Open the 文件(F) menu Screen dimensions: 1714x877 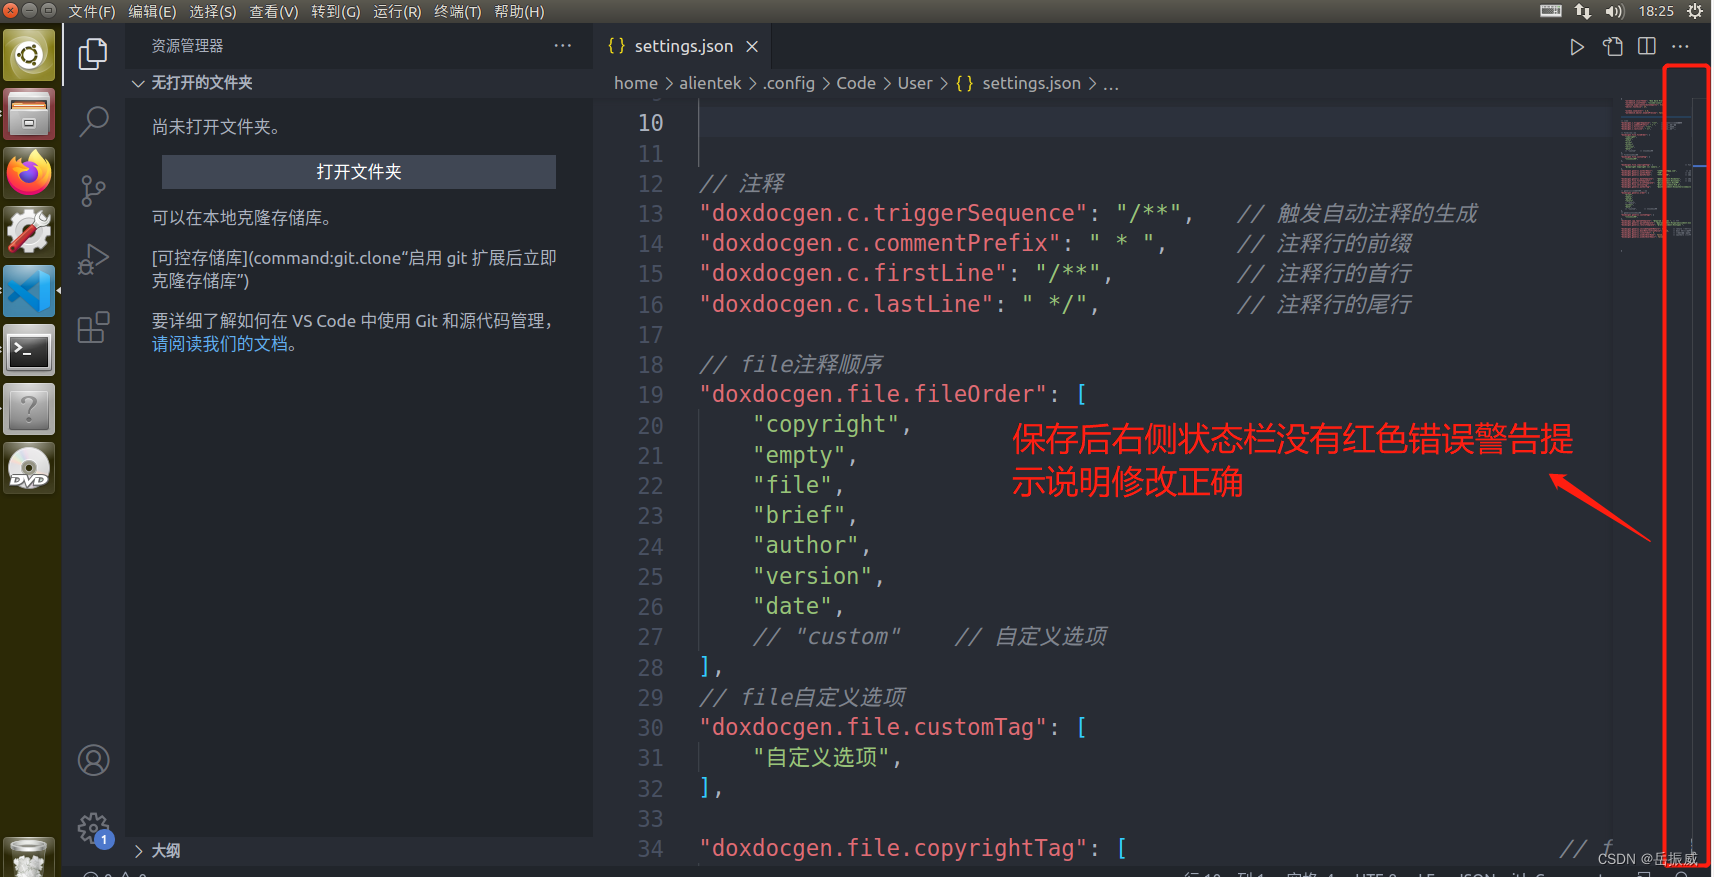click(92, 11)
